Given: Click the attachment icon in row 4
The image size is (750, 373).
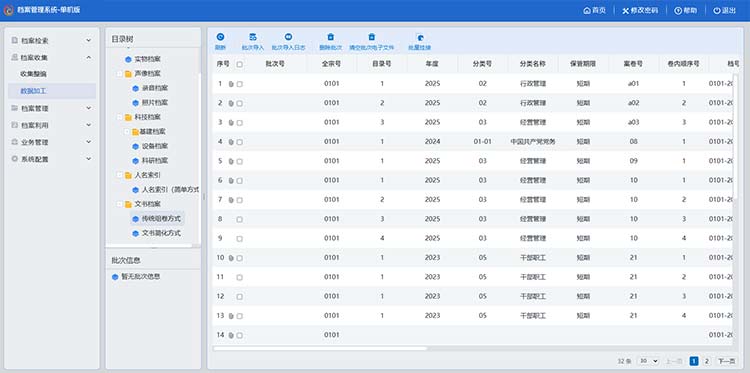Looking at the screenshot, I should 231,142.
